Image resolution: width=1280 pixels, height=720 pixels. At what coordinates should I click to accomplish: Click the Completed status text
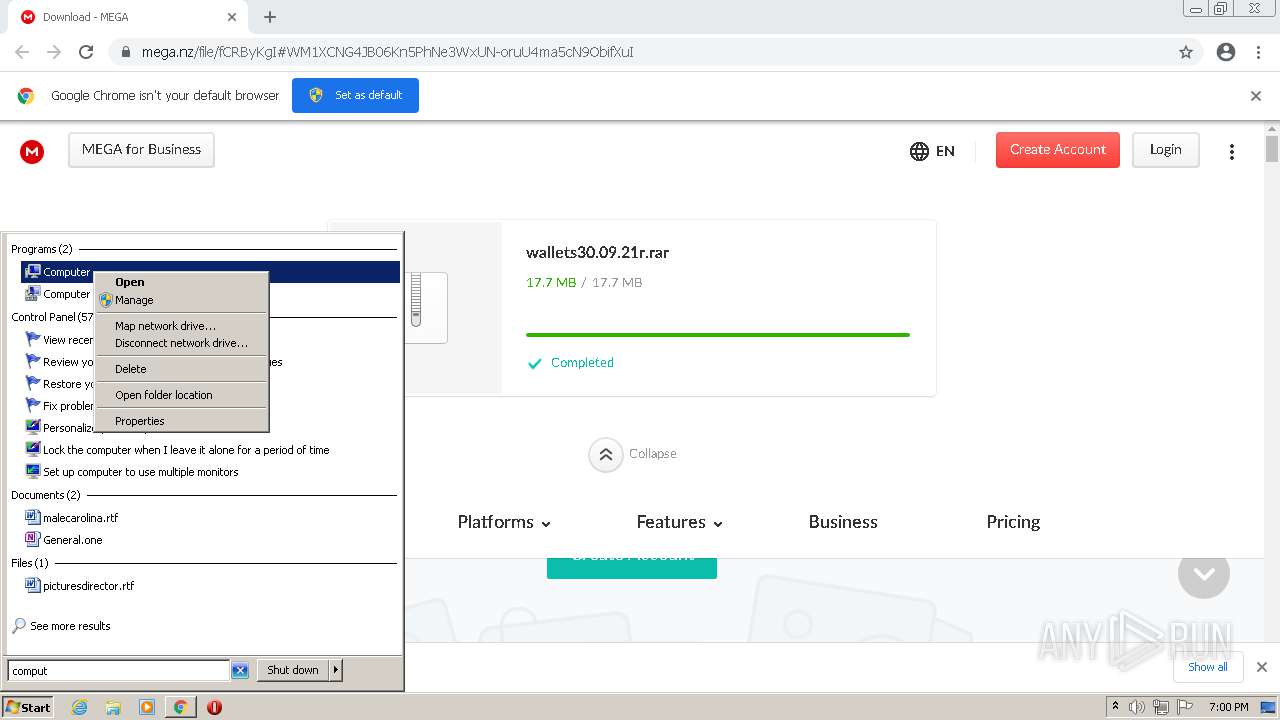tap(582, 363)
